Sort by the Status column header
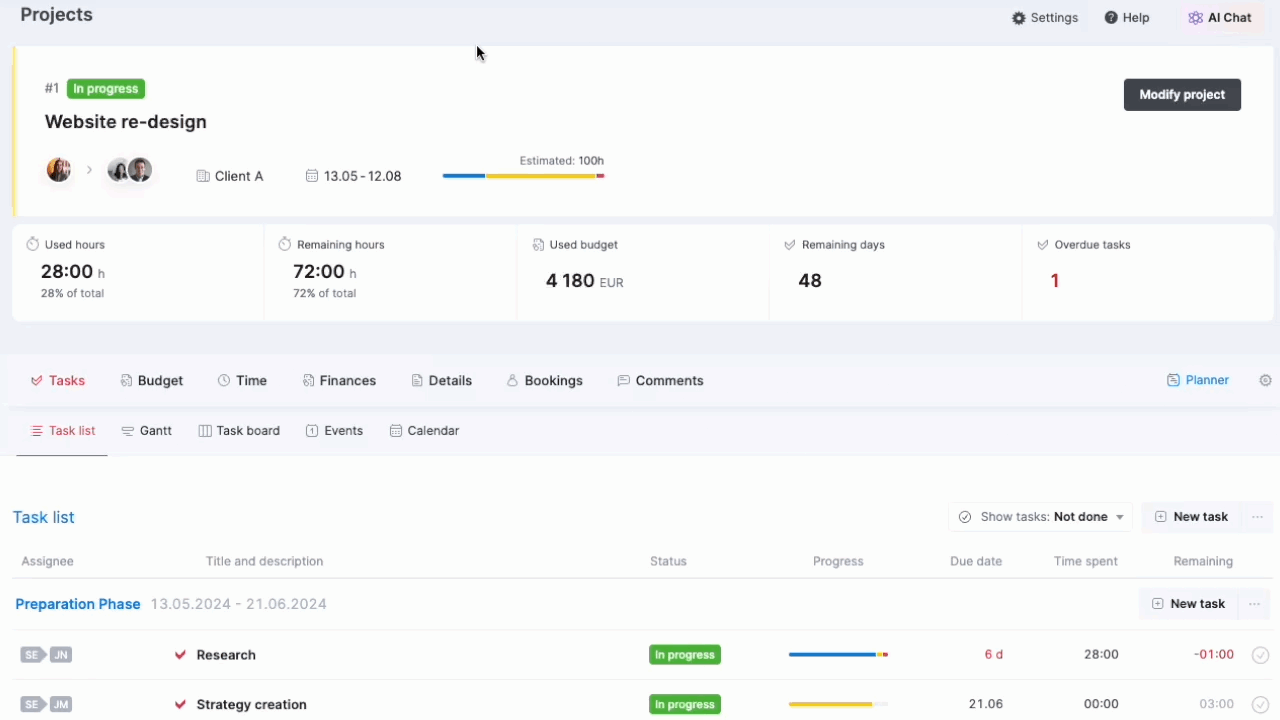This screenshot has width=1280, height=720. tap(668, 561)
